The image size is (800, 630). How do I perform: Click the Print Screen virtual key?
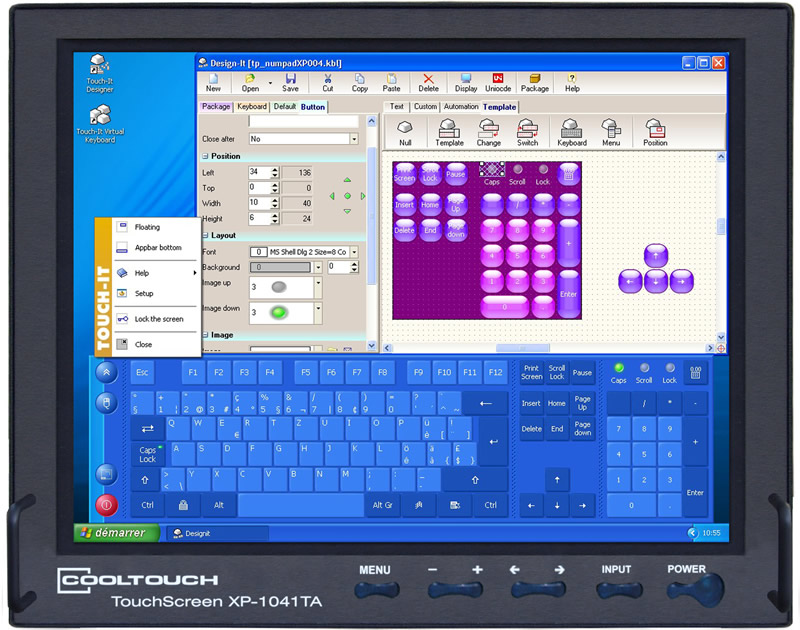click(x=531, y=372)
